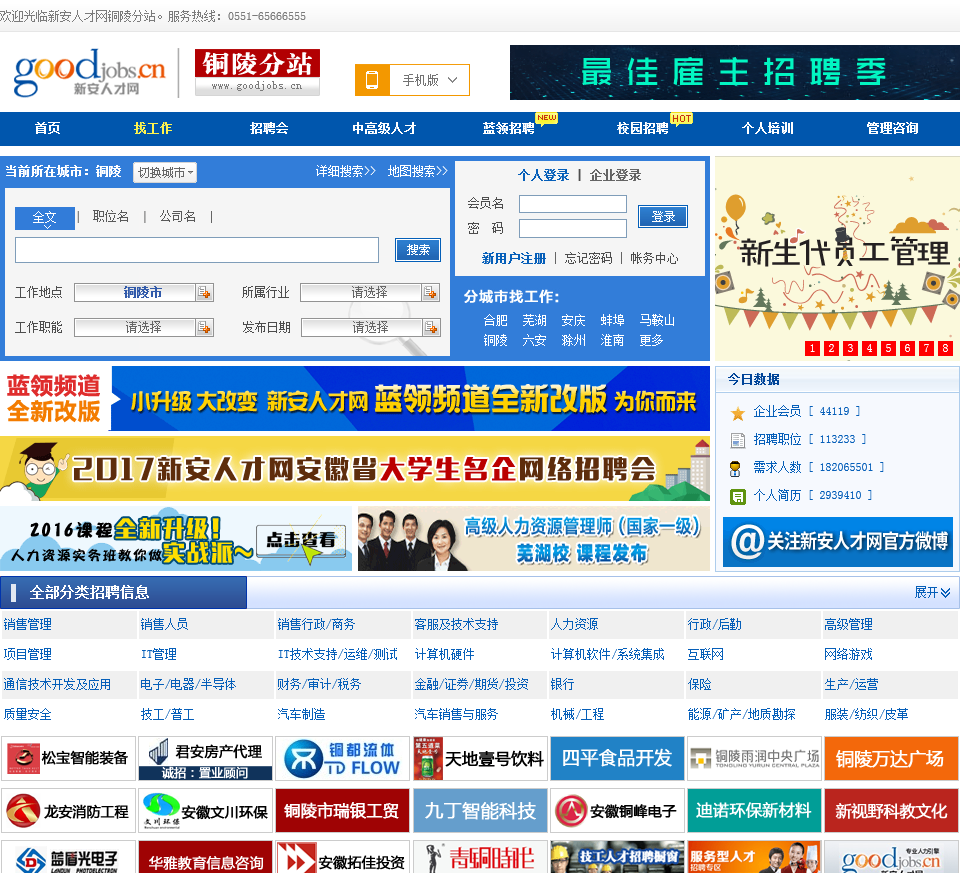Open 蓝领招聘 in navigation bar
This screenshot has width=960, height=873.
(x=508, y=128)
